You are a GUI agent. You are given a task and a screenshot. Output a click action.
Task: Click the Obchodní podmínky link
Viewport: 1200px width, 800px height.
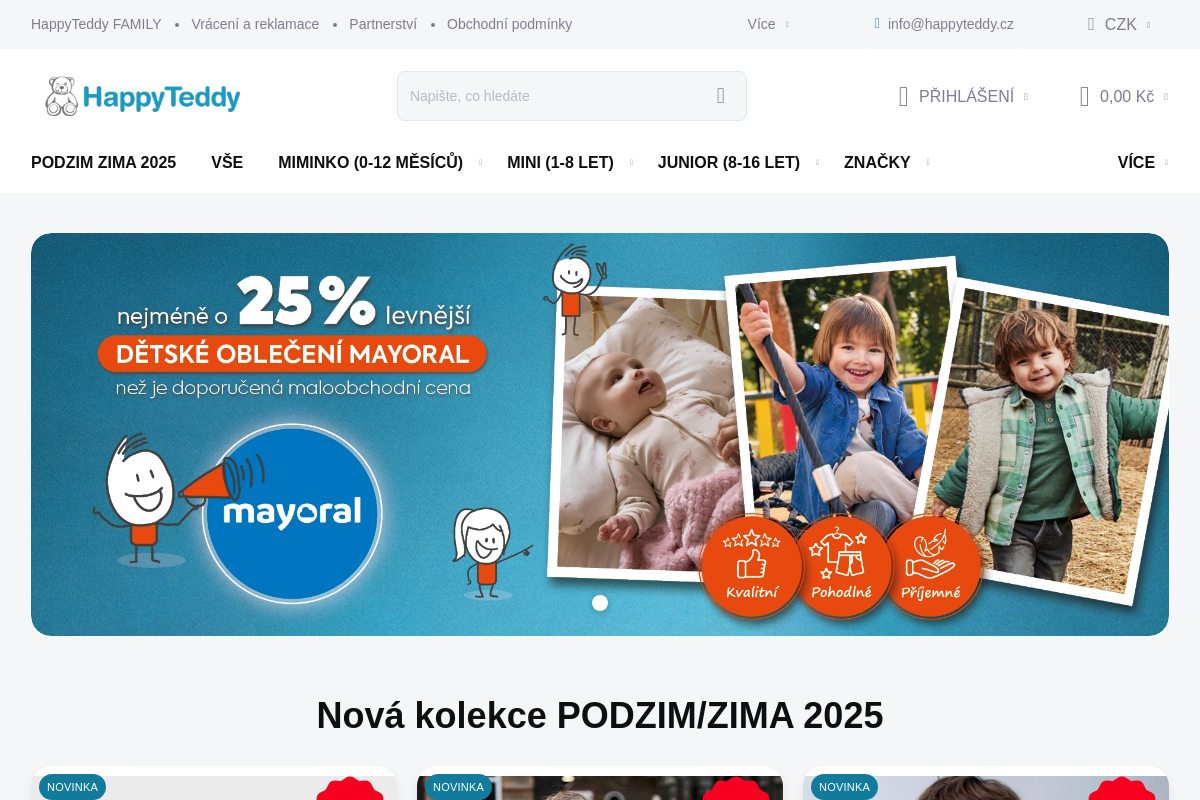click(x=509, y=24)
